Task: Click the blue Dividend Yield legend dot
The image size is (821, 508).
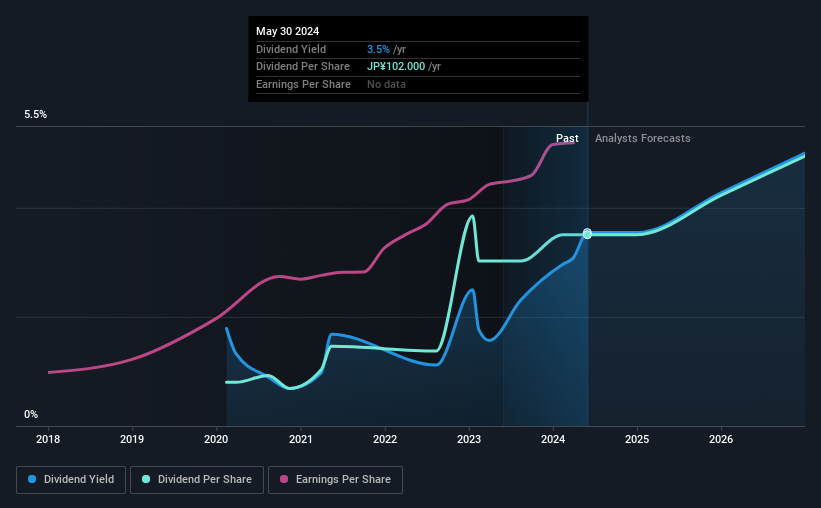Action: (32, 479)
